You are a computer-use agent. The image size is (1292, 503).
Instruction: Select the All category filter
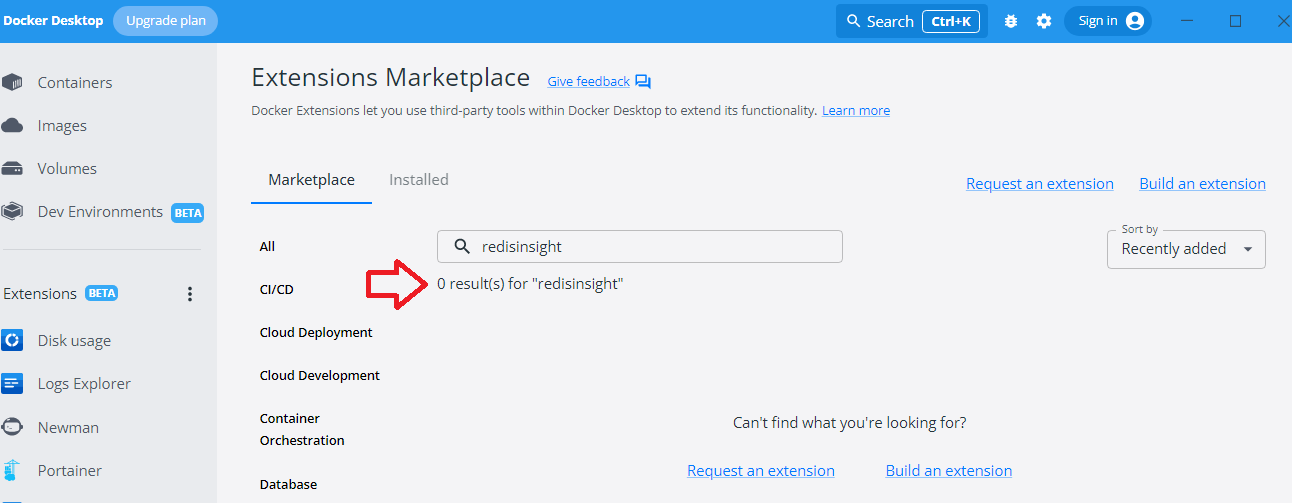267,246
